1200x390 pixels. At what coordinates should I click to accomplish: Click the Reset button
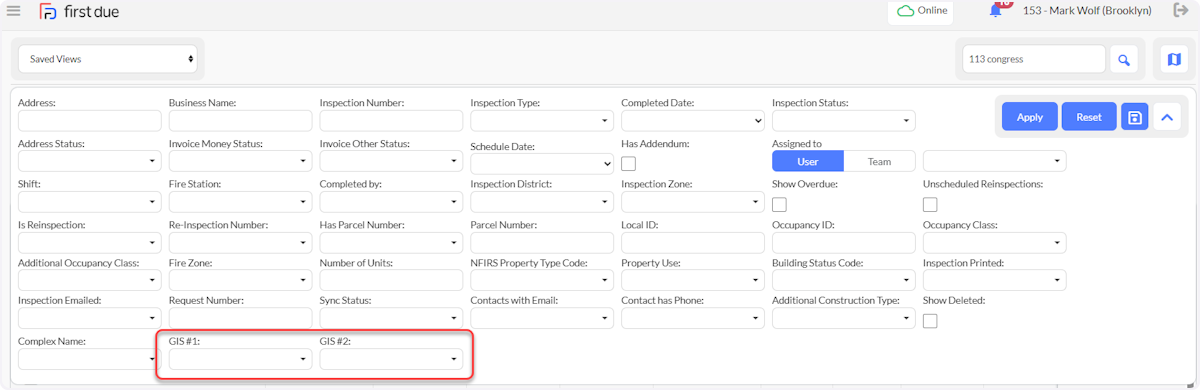[x=1089, y=117]
